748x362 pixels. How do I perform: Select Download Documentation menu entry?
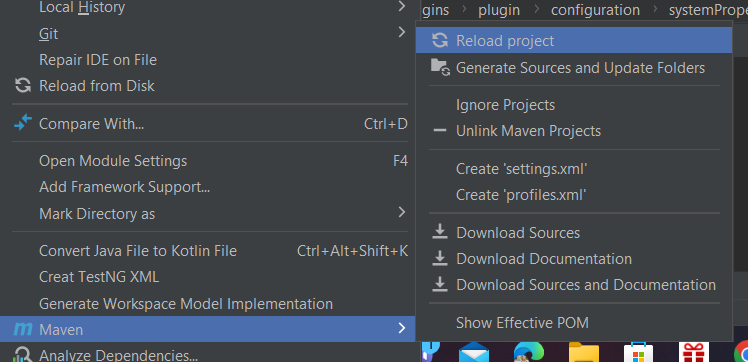[x=574, y=259]
